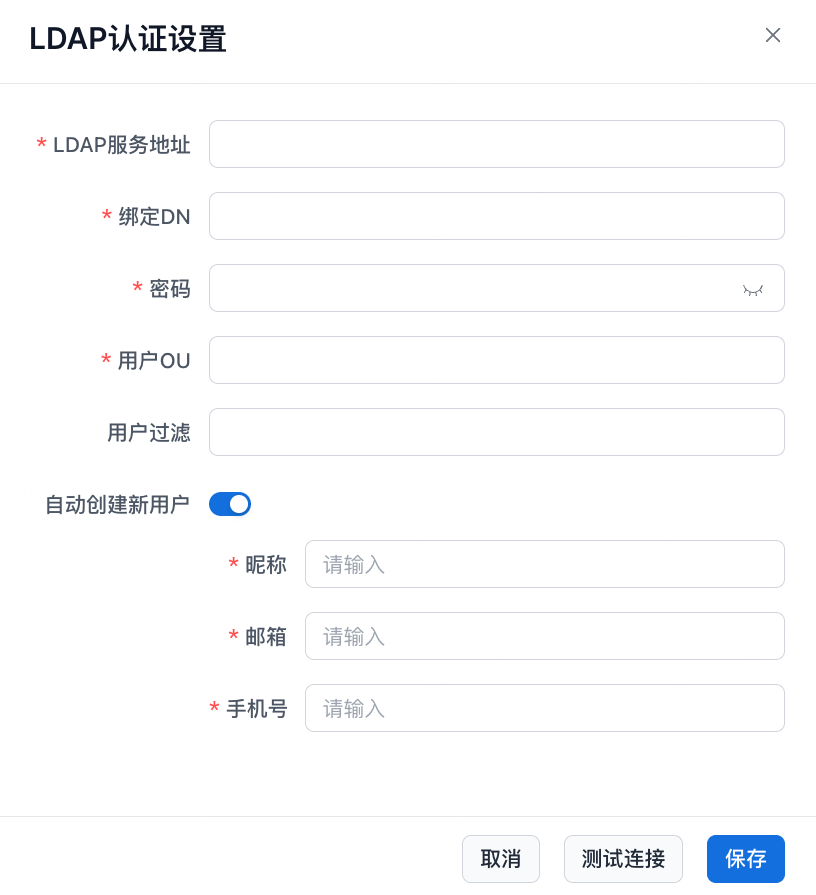Click the LDAP服务地址 label text

[121, 145]
